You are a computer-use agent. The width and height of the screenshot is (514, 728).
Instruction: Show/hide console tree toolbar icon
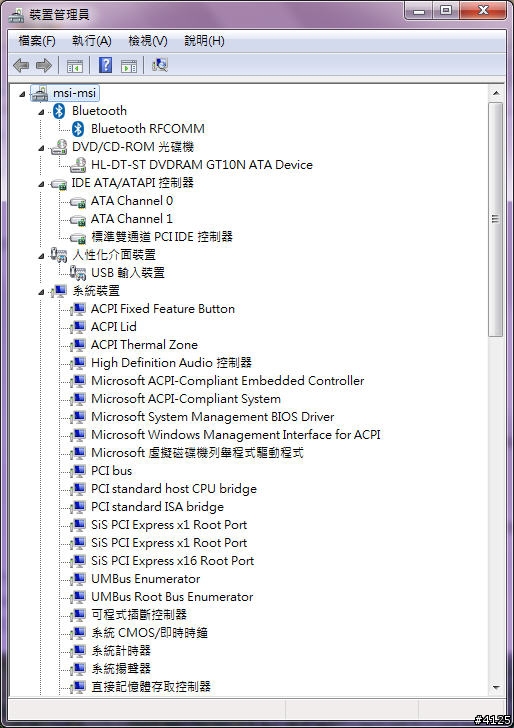75,66
